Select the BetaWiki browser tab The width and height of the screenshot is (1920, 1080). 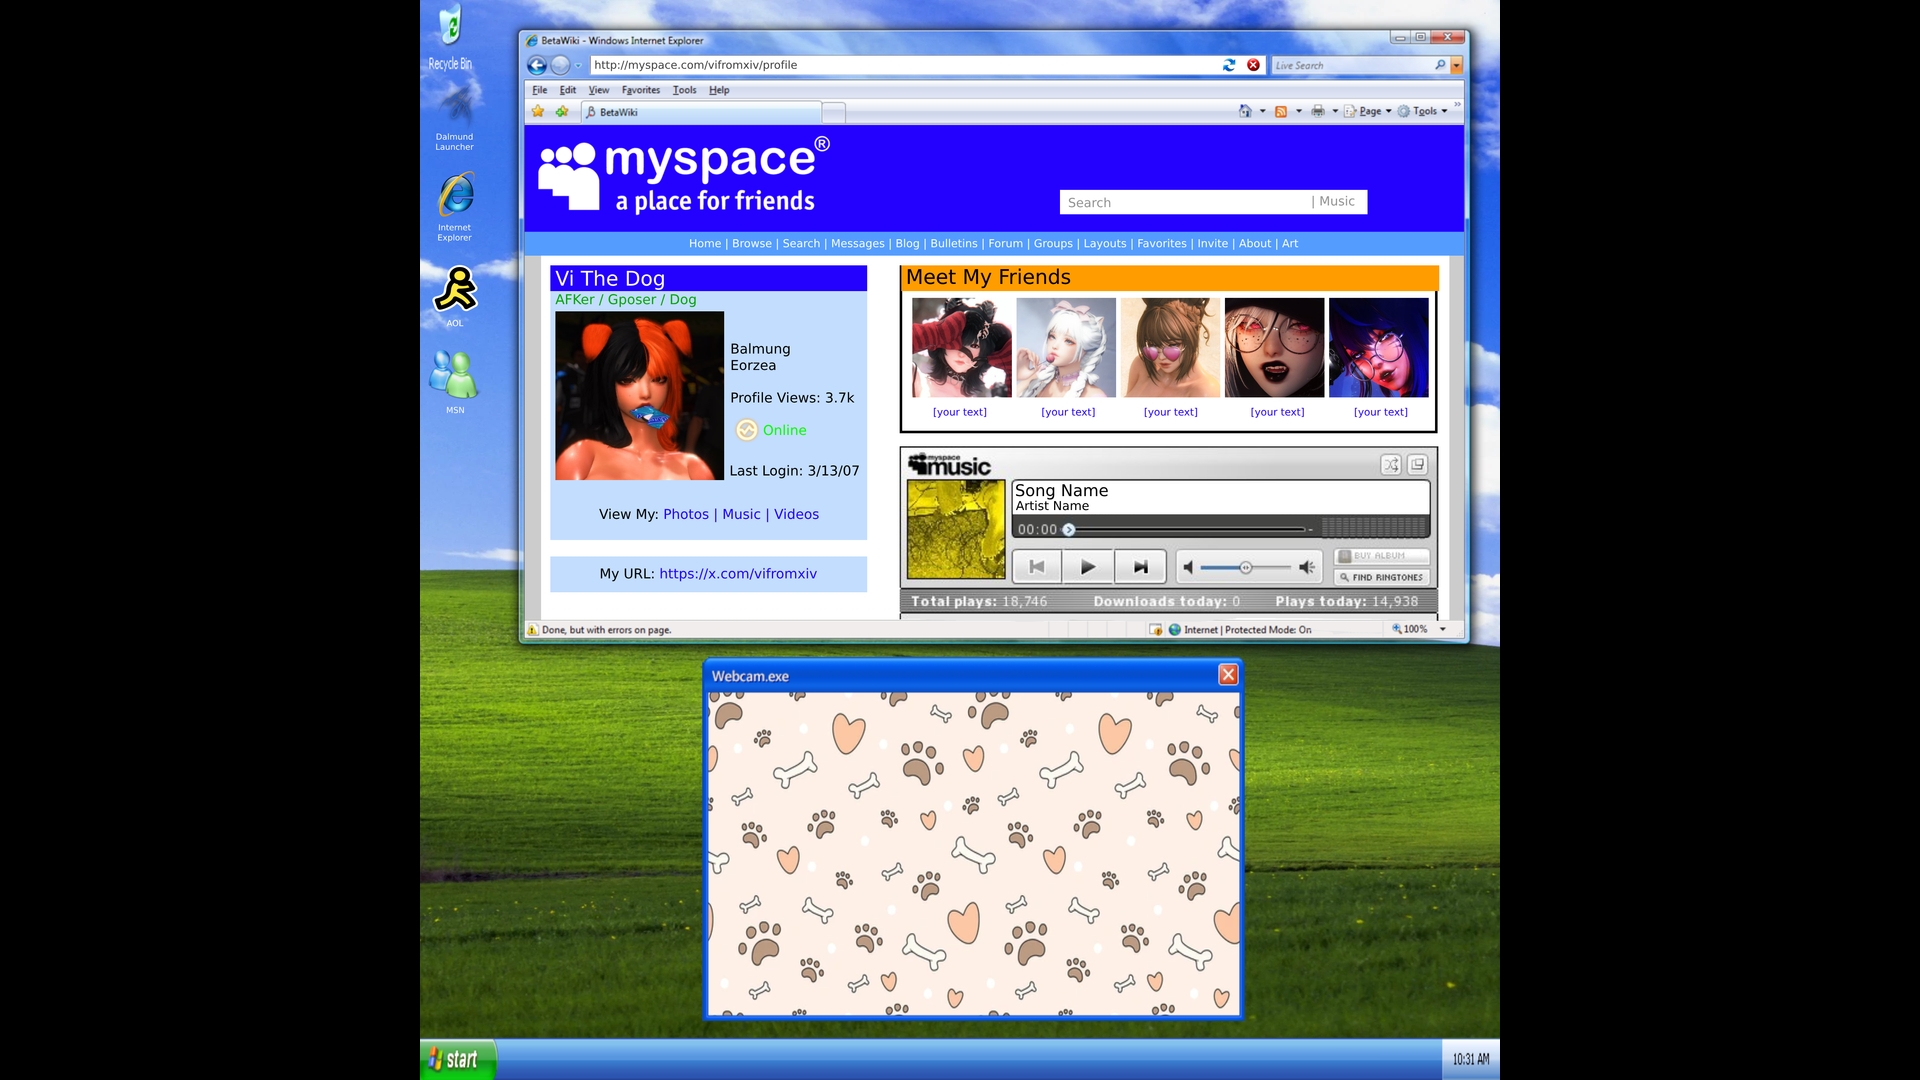point(703,112)
